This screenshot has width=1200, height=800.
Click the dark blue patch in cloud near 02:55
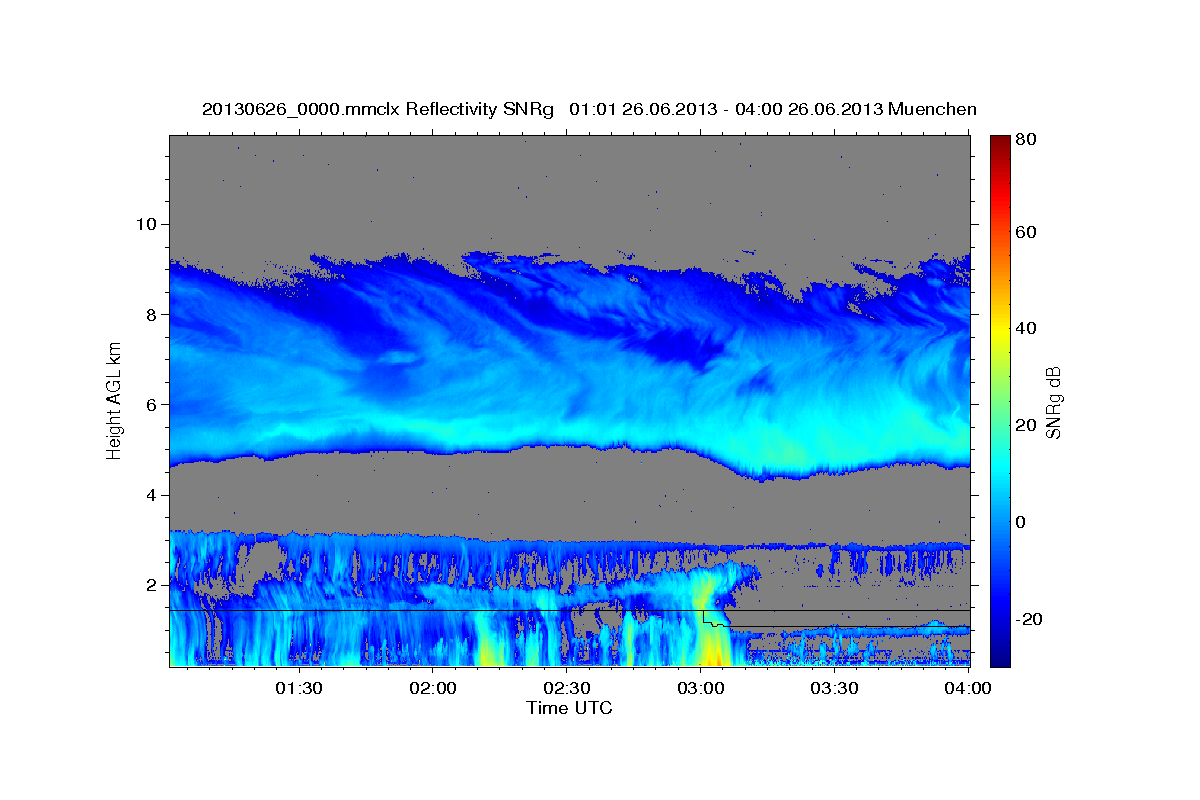point(685,348)
